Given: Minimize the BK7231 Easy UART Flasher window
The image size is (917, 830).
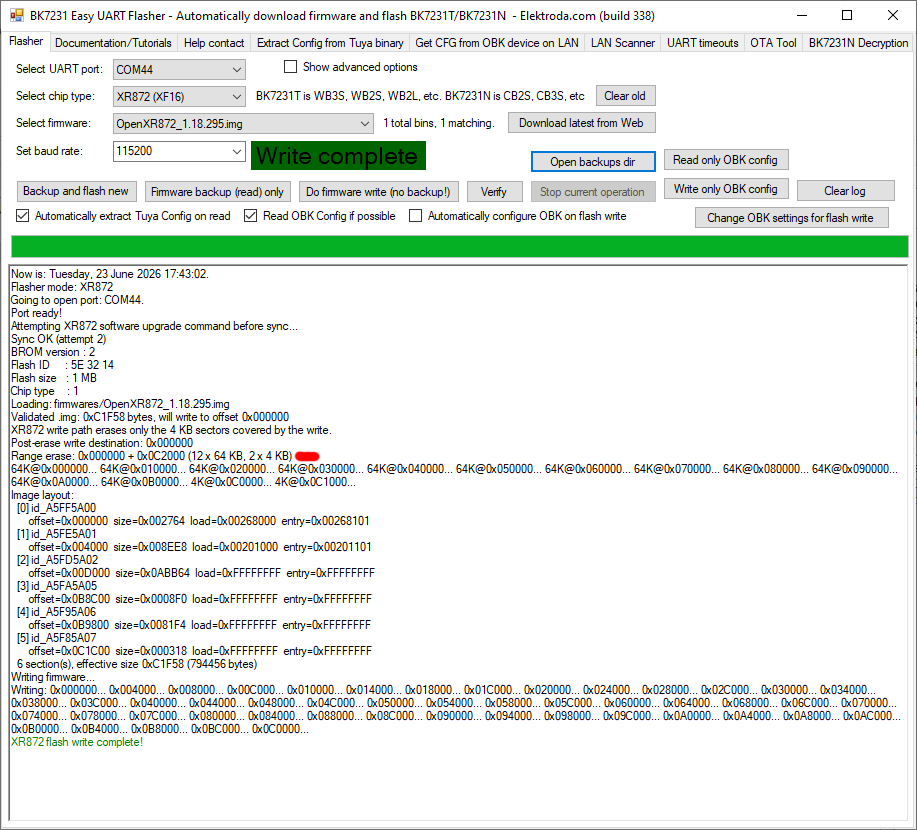Looking at the screenshot, I should (802, 16).
